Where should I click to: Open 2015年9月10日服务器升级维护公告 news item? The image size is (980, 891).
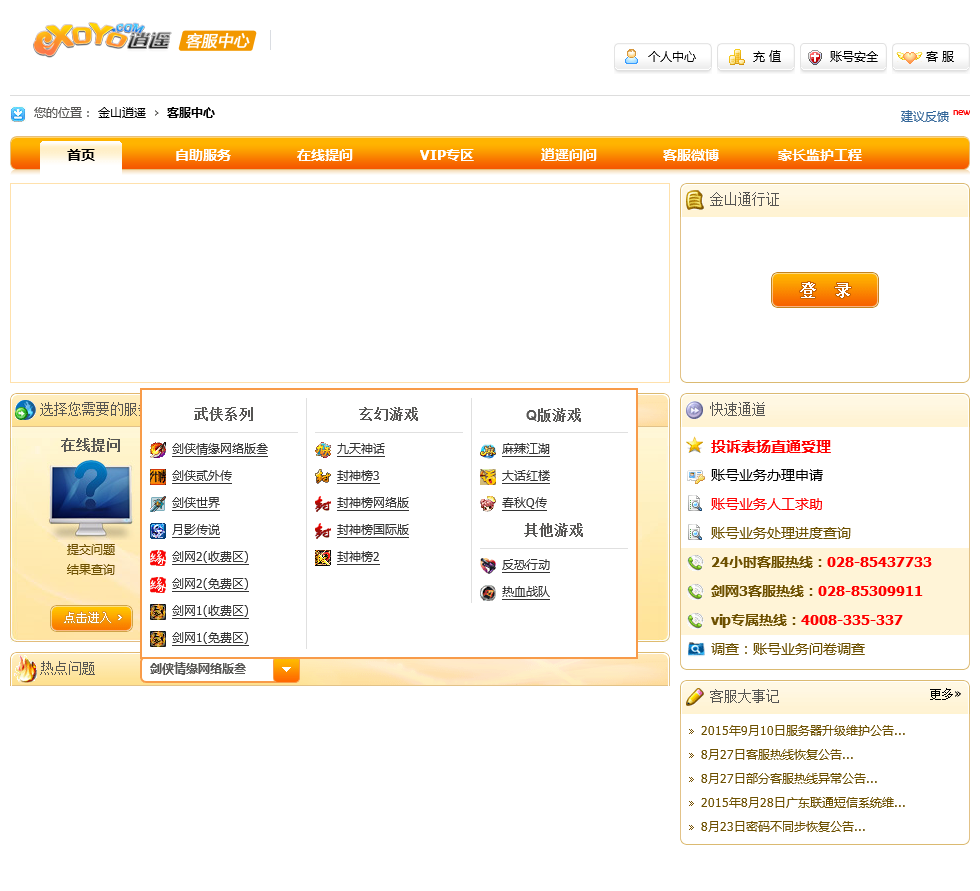(802, 730)
